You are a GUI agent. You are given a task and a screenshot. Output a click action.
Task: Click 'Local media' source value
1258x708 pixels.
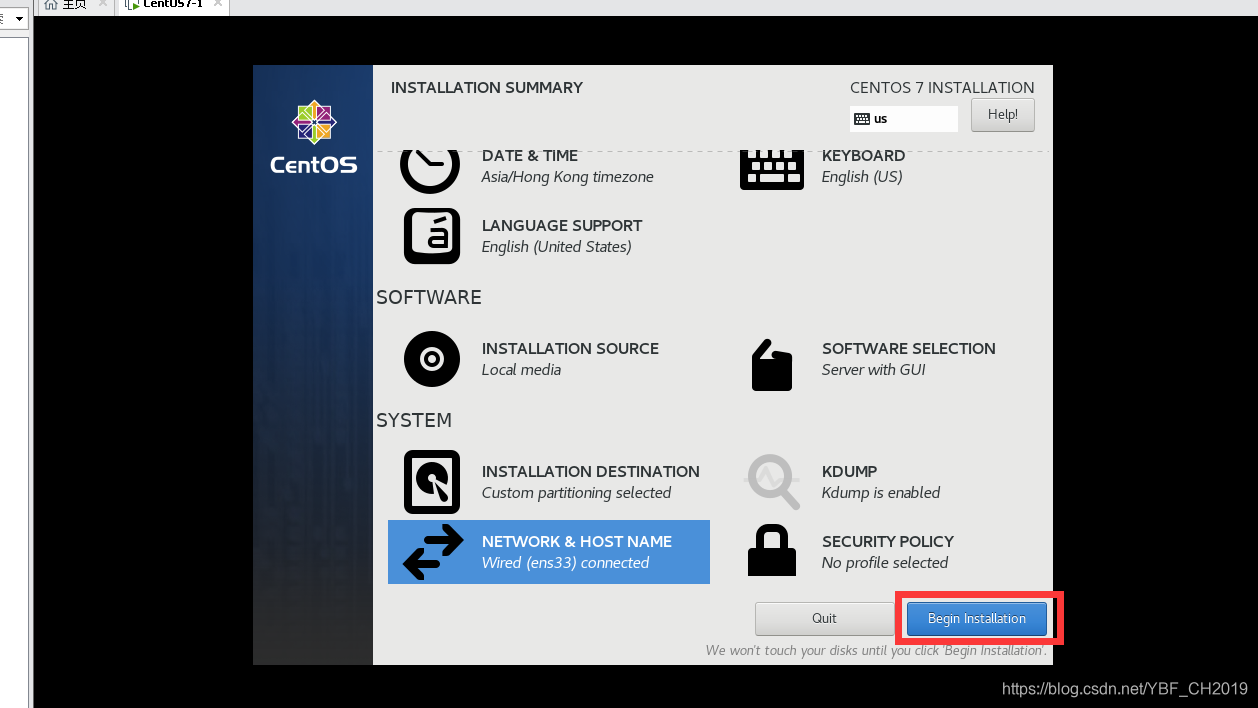[x=521, y=370]
